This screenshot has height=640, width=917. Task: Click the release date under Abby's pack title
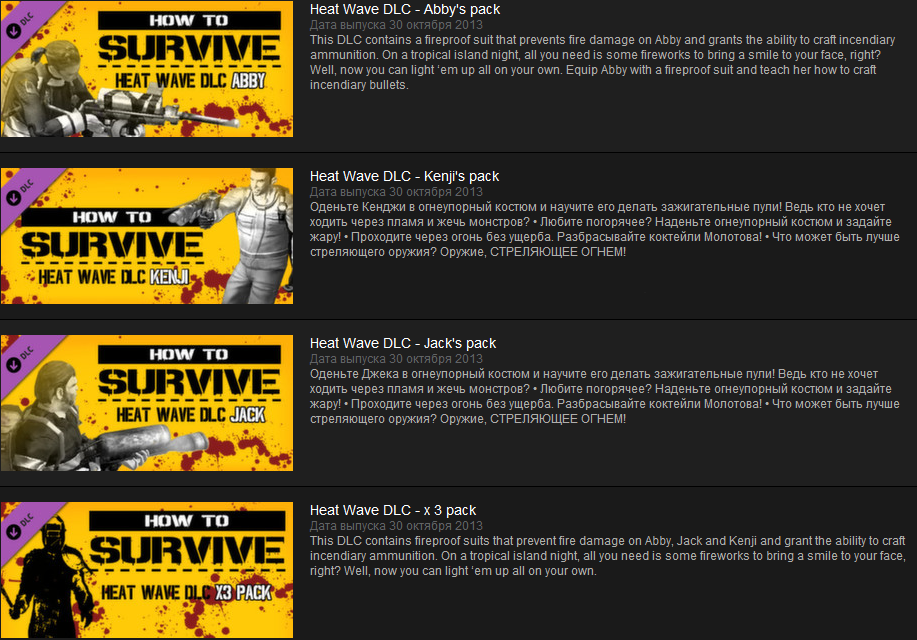tap(396, 25)
